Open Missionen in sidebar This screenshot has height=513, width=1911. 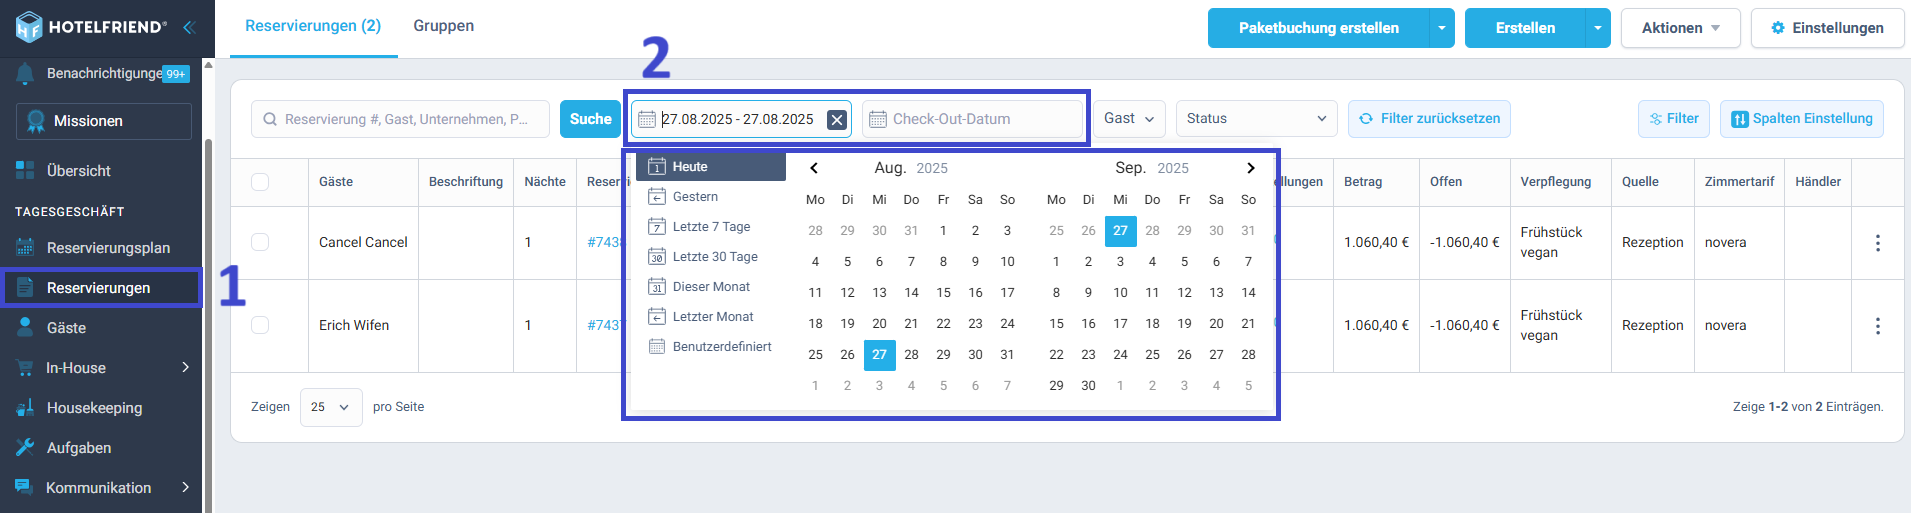click(104, 121)
